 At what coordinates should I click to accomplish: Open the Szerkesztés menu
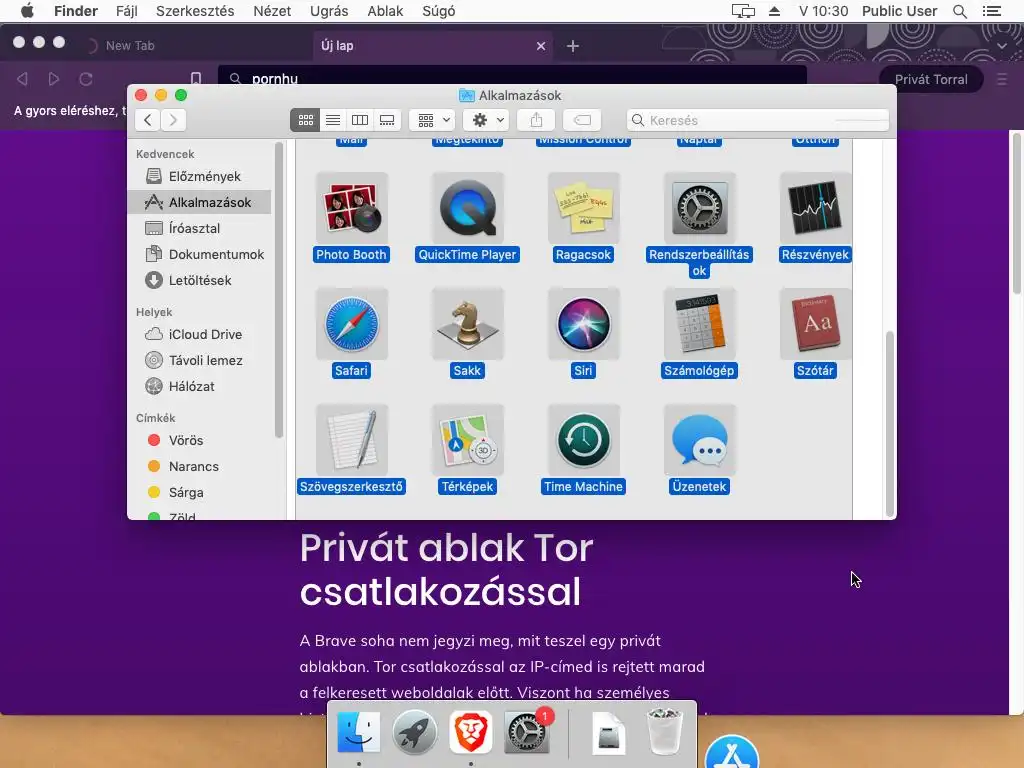click(195, 11)
